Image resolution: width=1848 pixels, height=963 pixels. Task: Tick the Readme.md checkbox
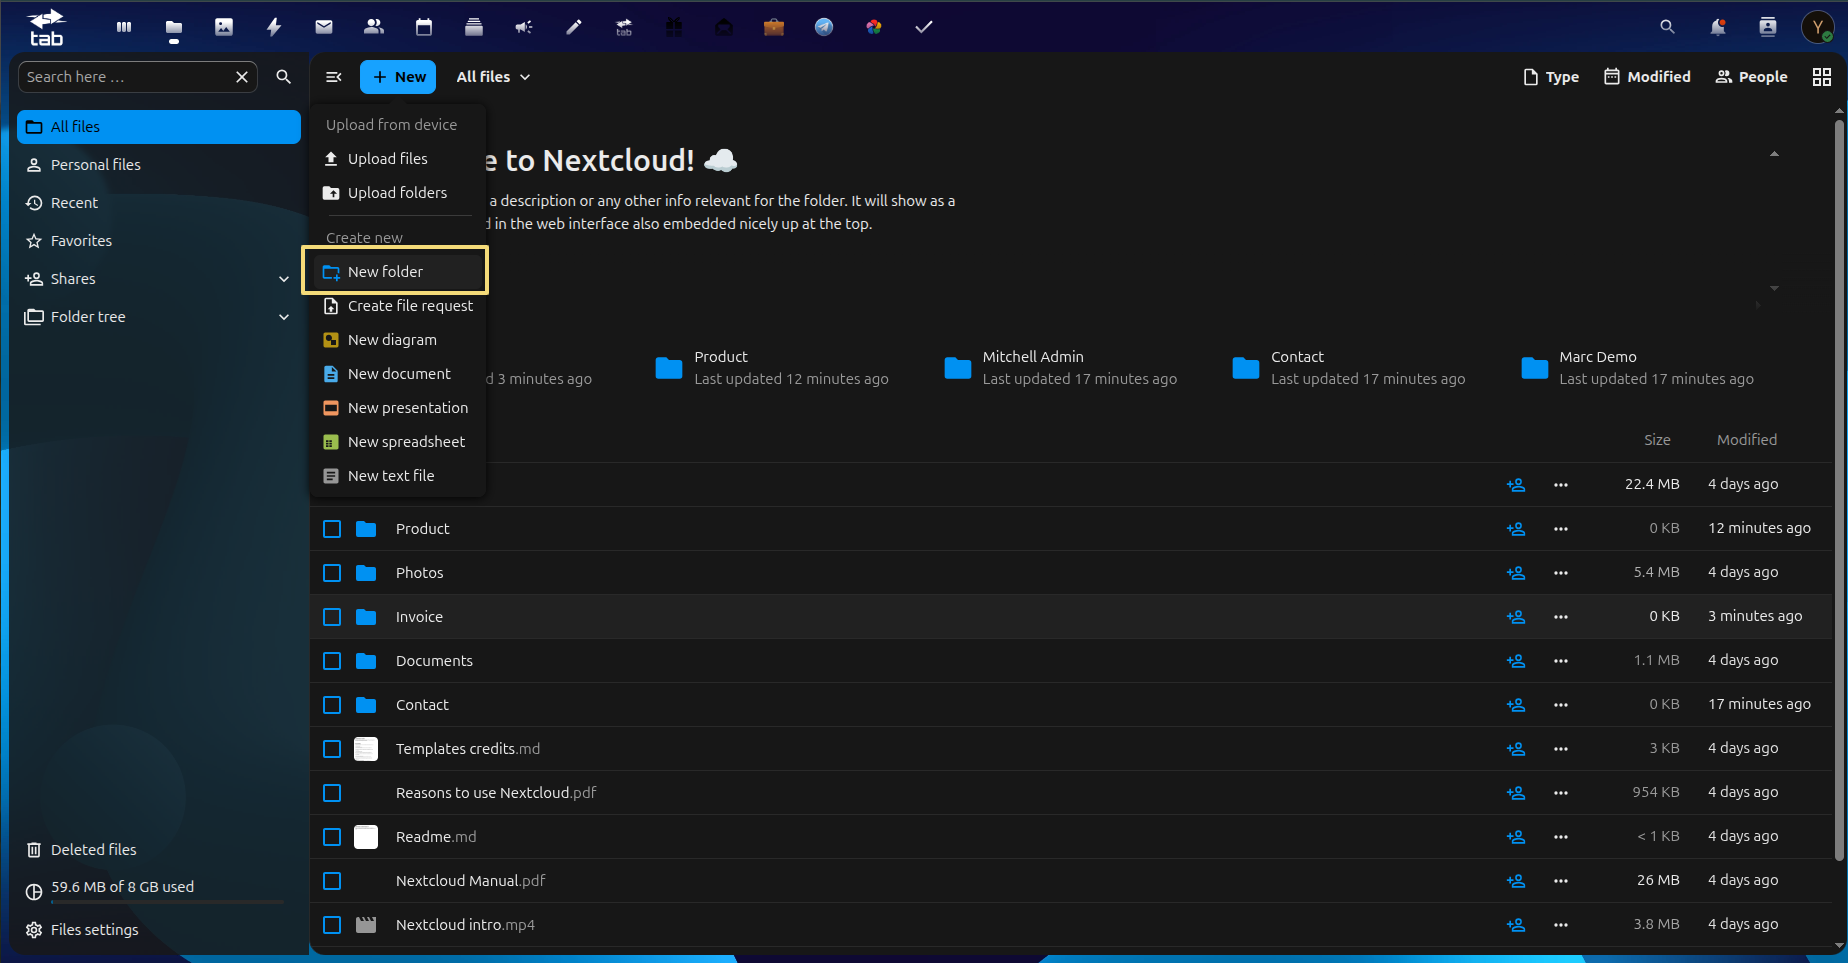pos(332,837)
